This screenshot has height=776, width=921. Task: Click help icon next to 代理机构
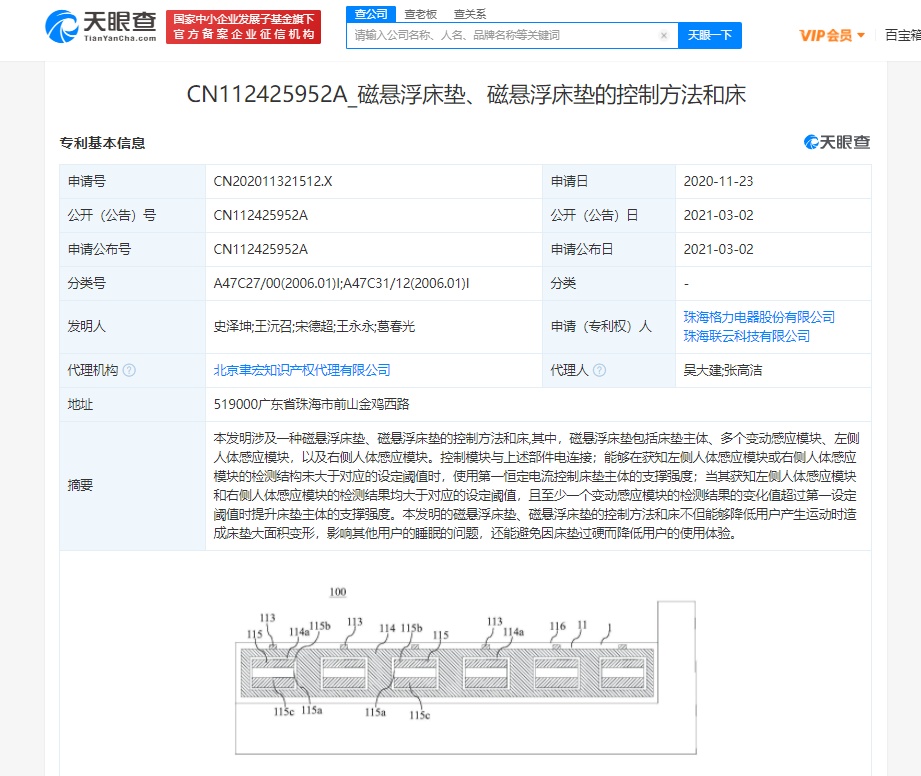(x=129, y=371)
